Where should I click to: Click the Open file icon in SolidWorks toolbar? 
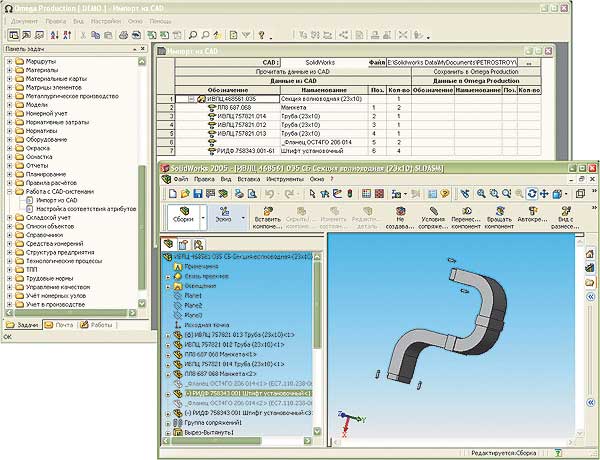[x=185, y=194]
